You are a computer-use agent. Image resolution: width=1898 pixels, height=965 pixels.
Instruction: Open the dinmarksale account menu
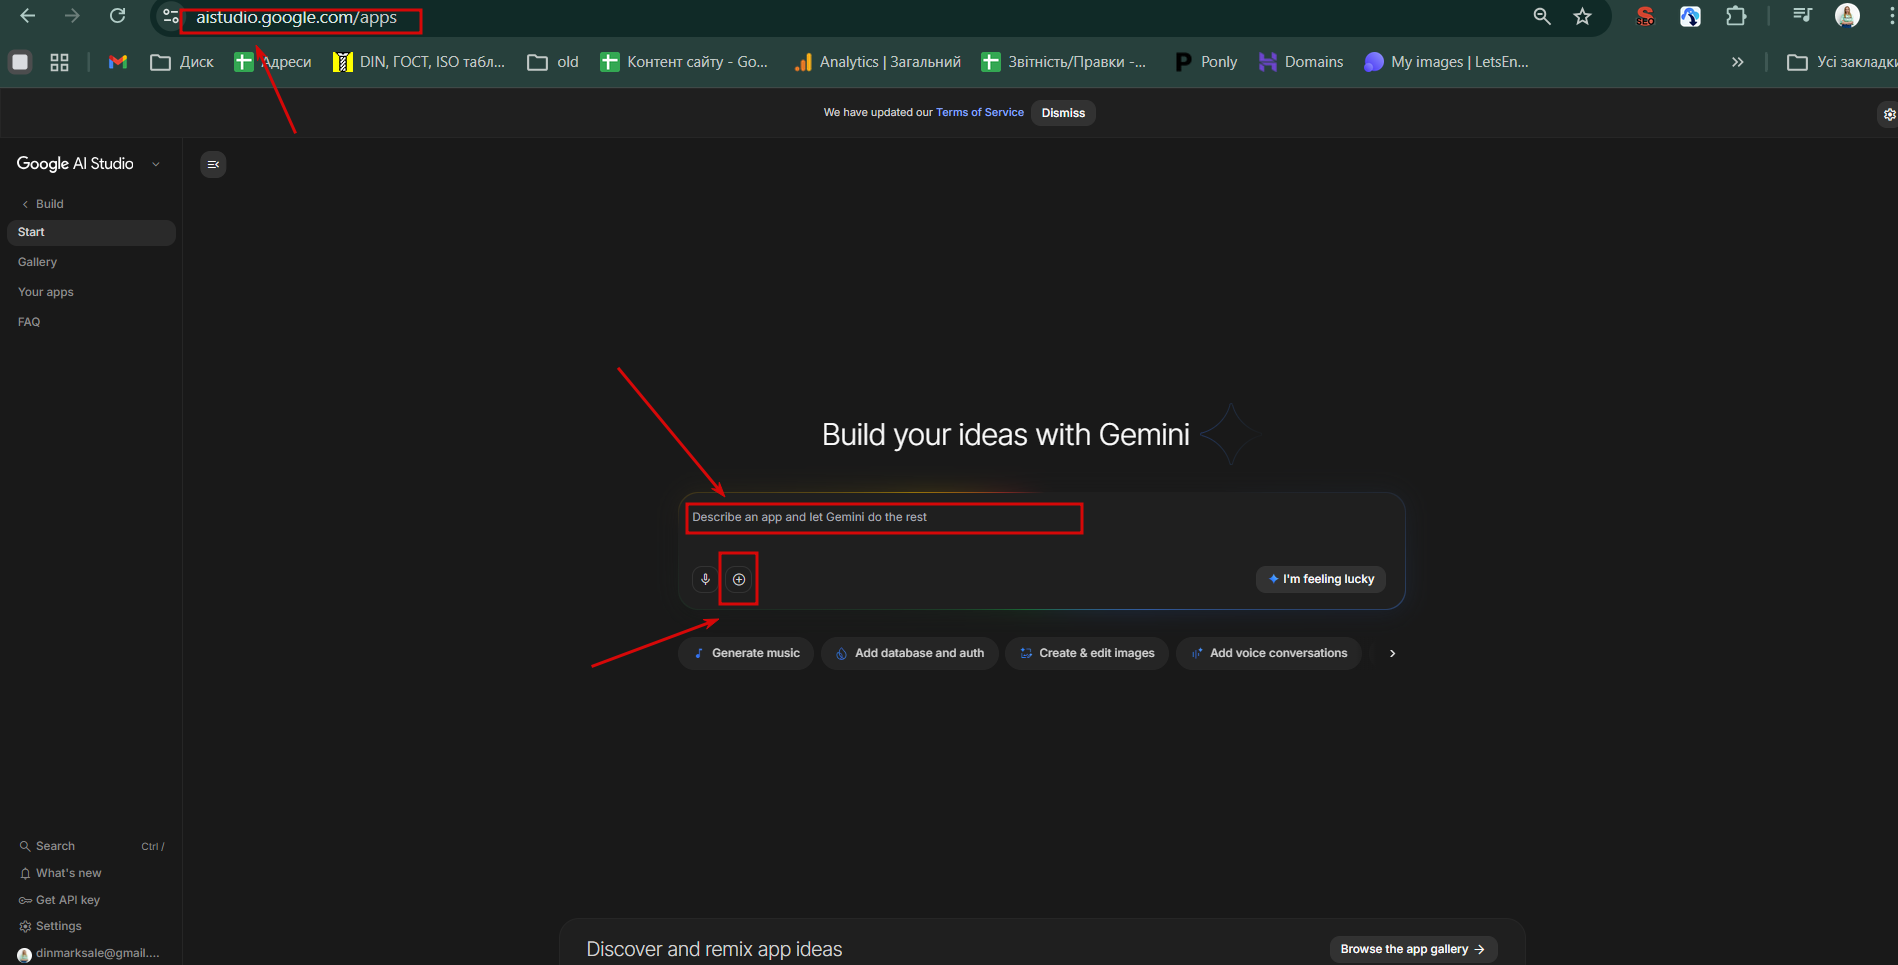coord(89,953)
